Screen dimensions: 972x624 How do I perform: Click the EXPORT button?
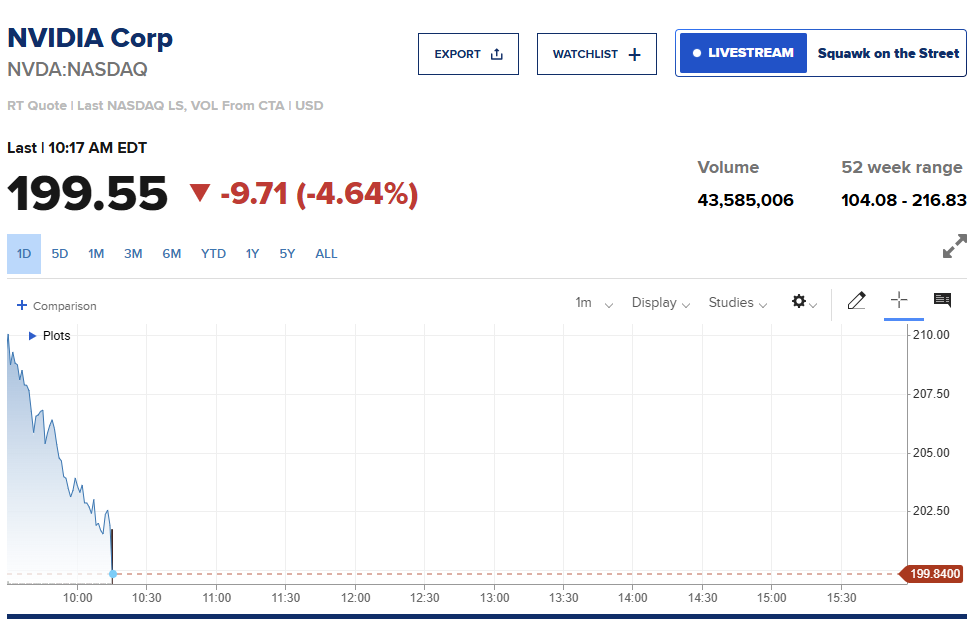(x=468, y=54)
